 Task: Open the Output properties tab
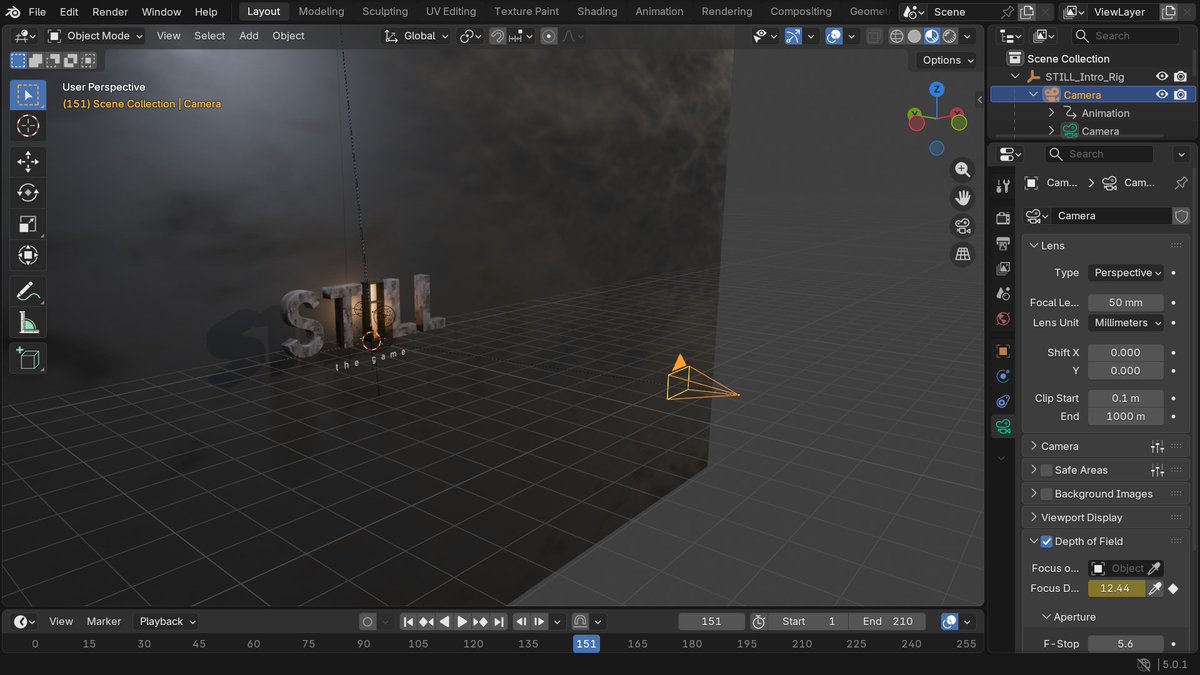(x=1003, y=243)
